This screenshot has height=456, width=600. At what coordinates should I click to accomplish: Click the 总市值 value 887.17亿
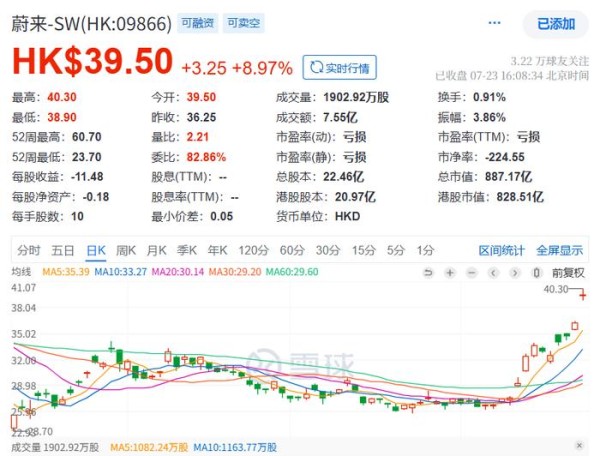[509, 177]
